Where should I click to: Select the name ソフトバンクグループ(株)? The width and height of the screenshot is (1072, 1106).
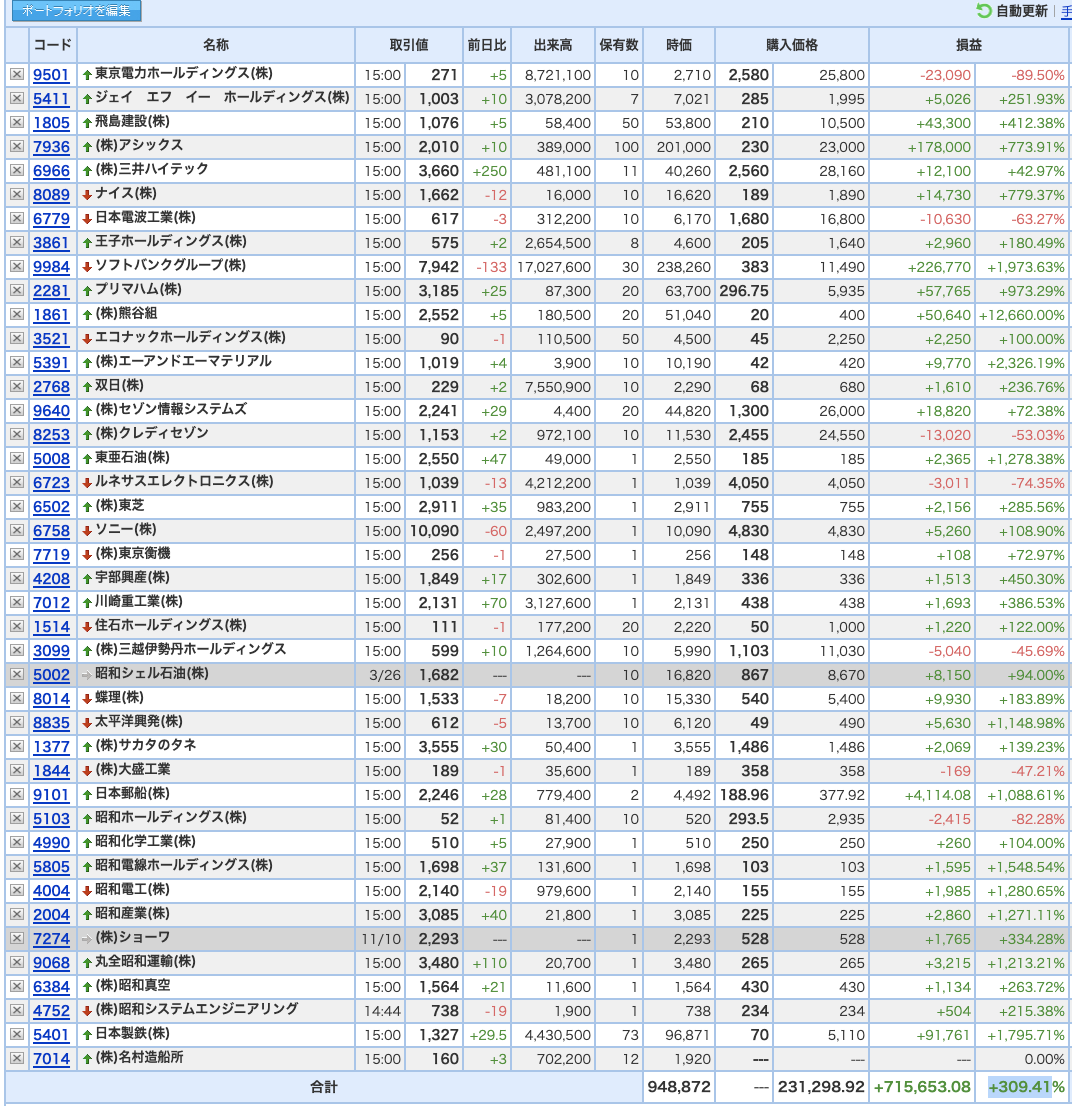[x=171, y=265]
